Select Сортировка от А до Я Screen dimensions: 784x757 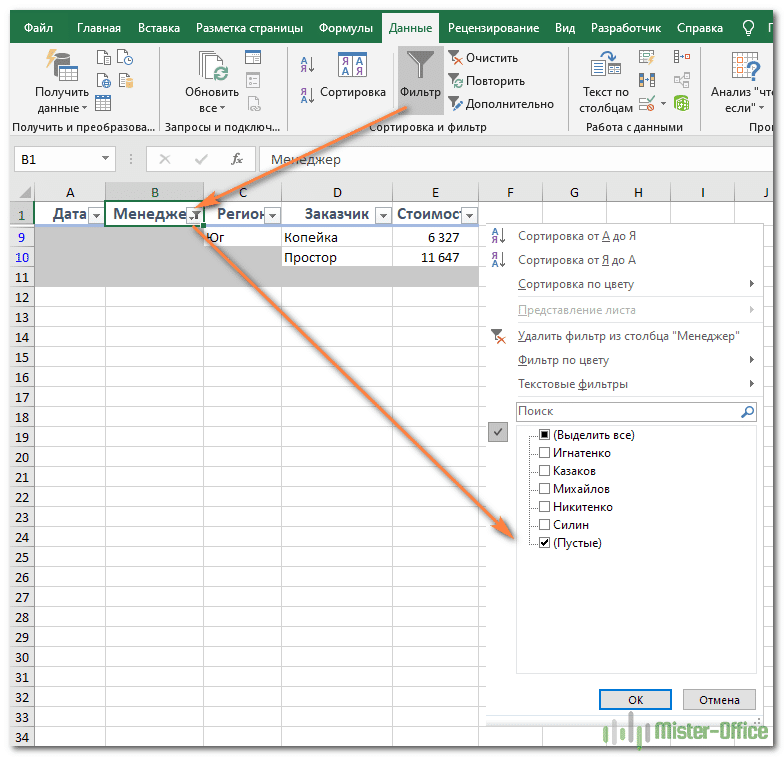[x=576, y=236]
